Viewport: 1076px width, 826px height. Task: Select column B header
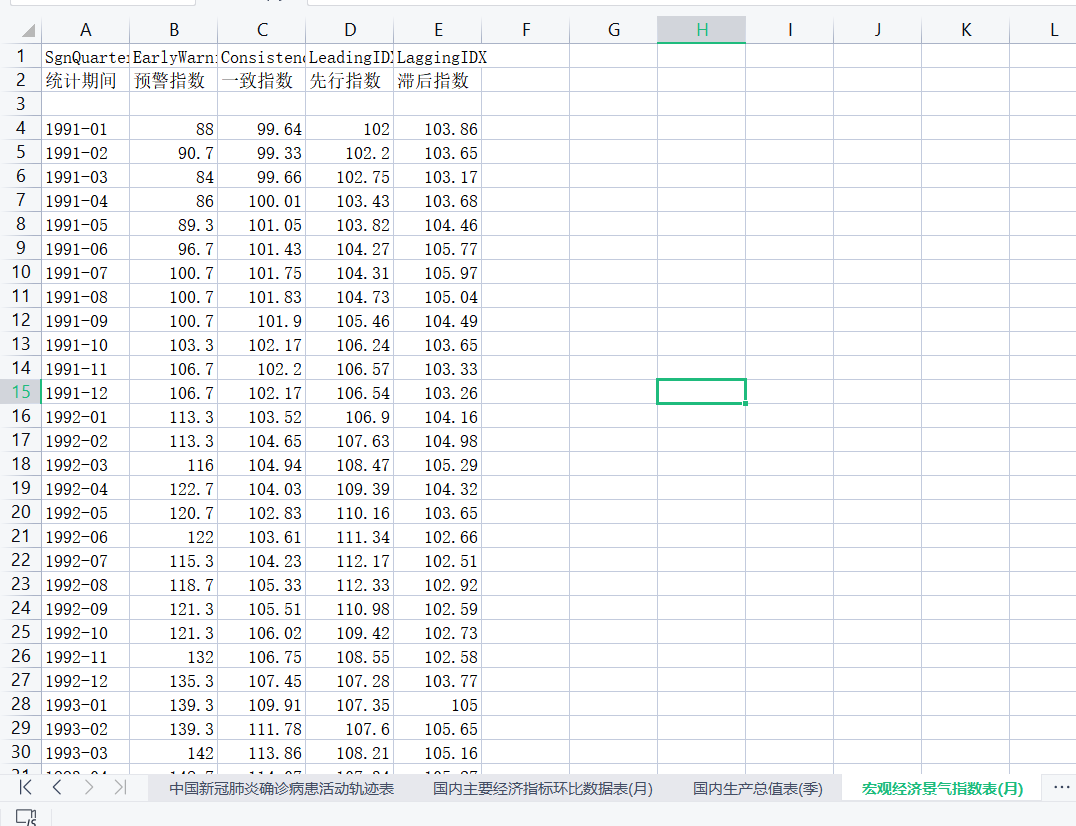click(x=174, y=30)
